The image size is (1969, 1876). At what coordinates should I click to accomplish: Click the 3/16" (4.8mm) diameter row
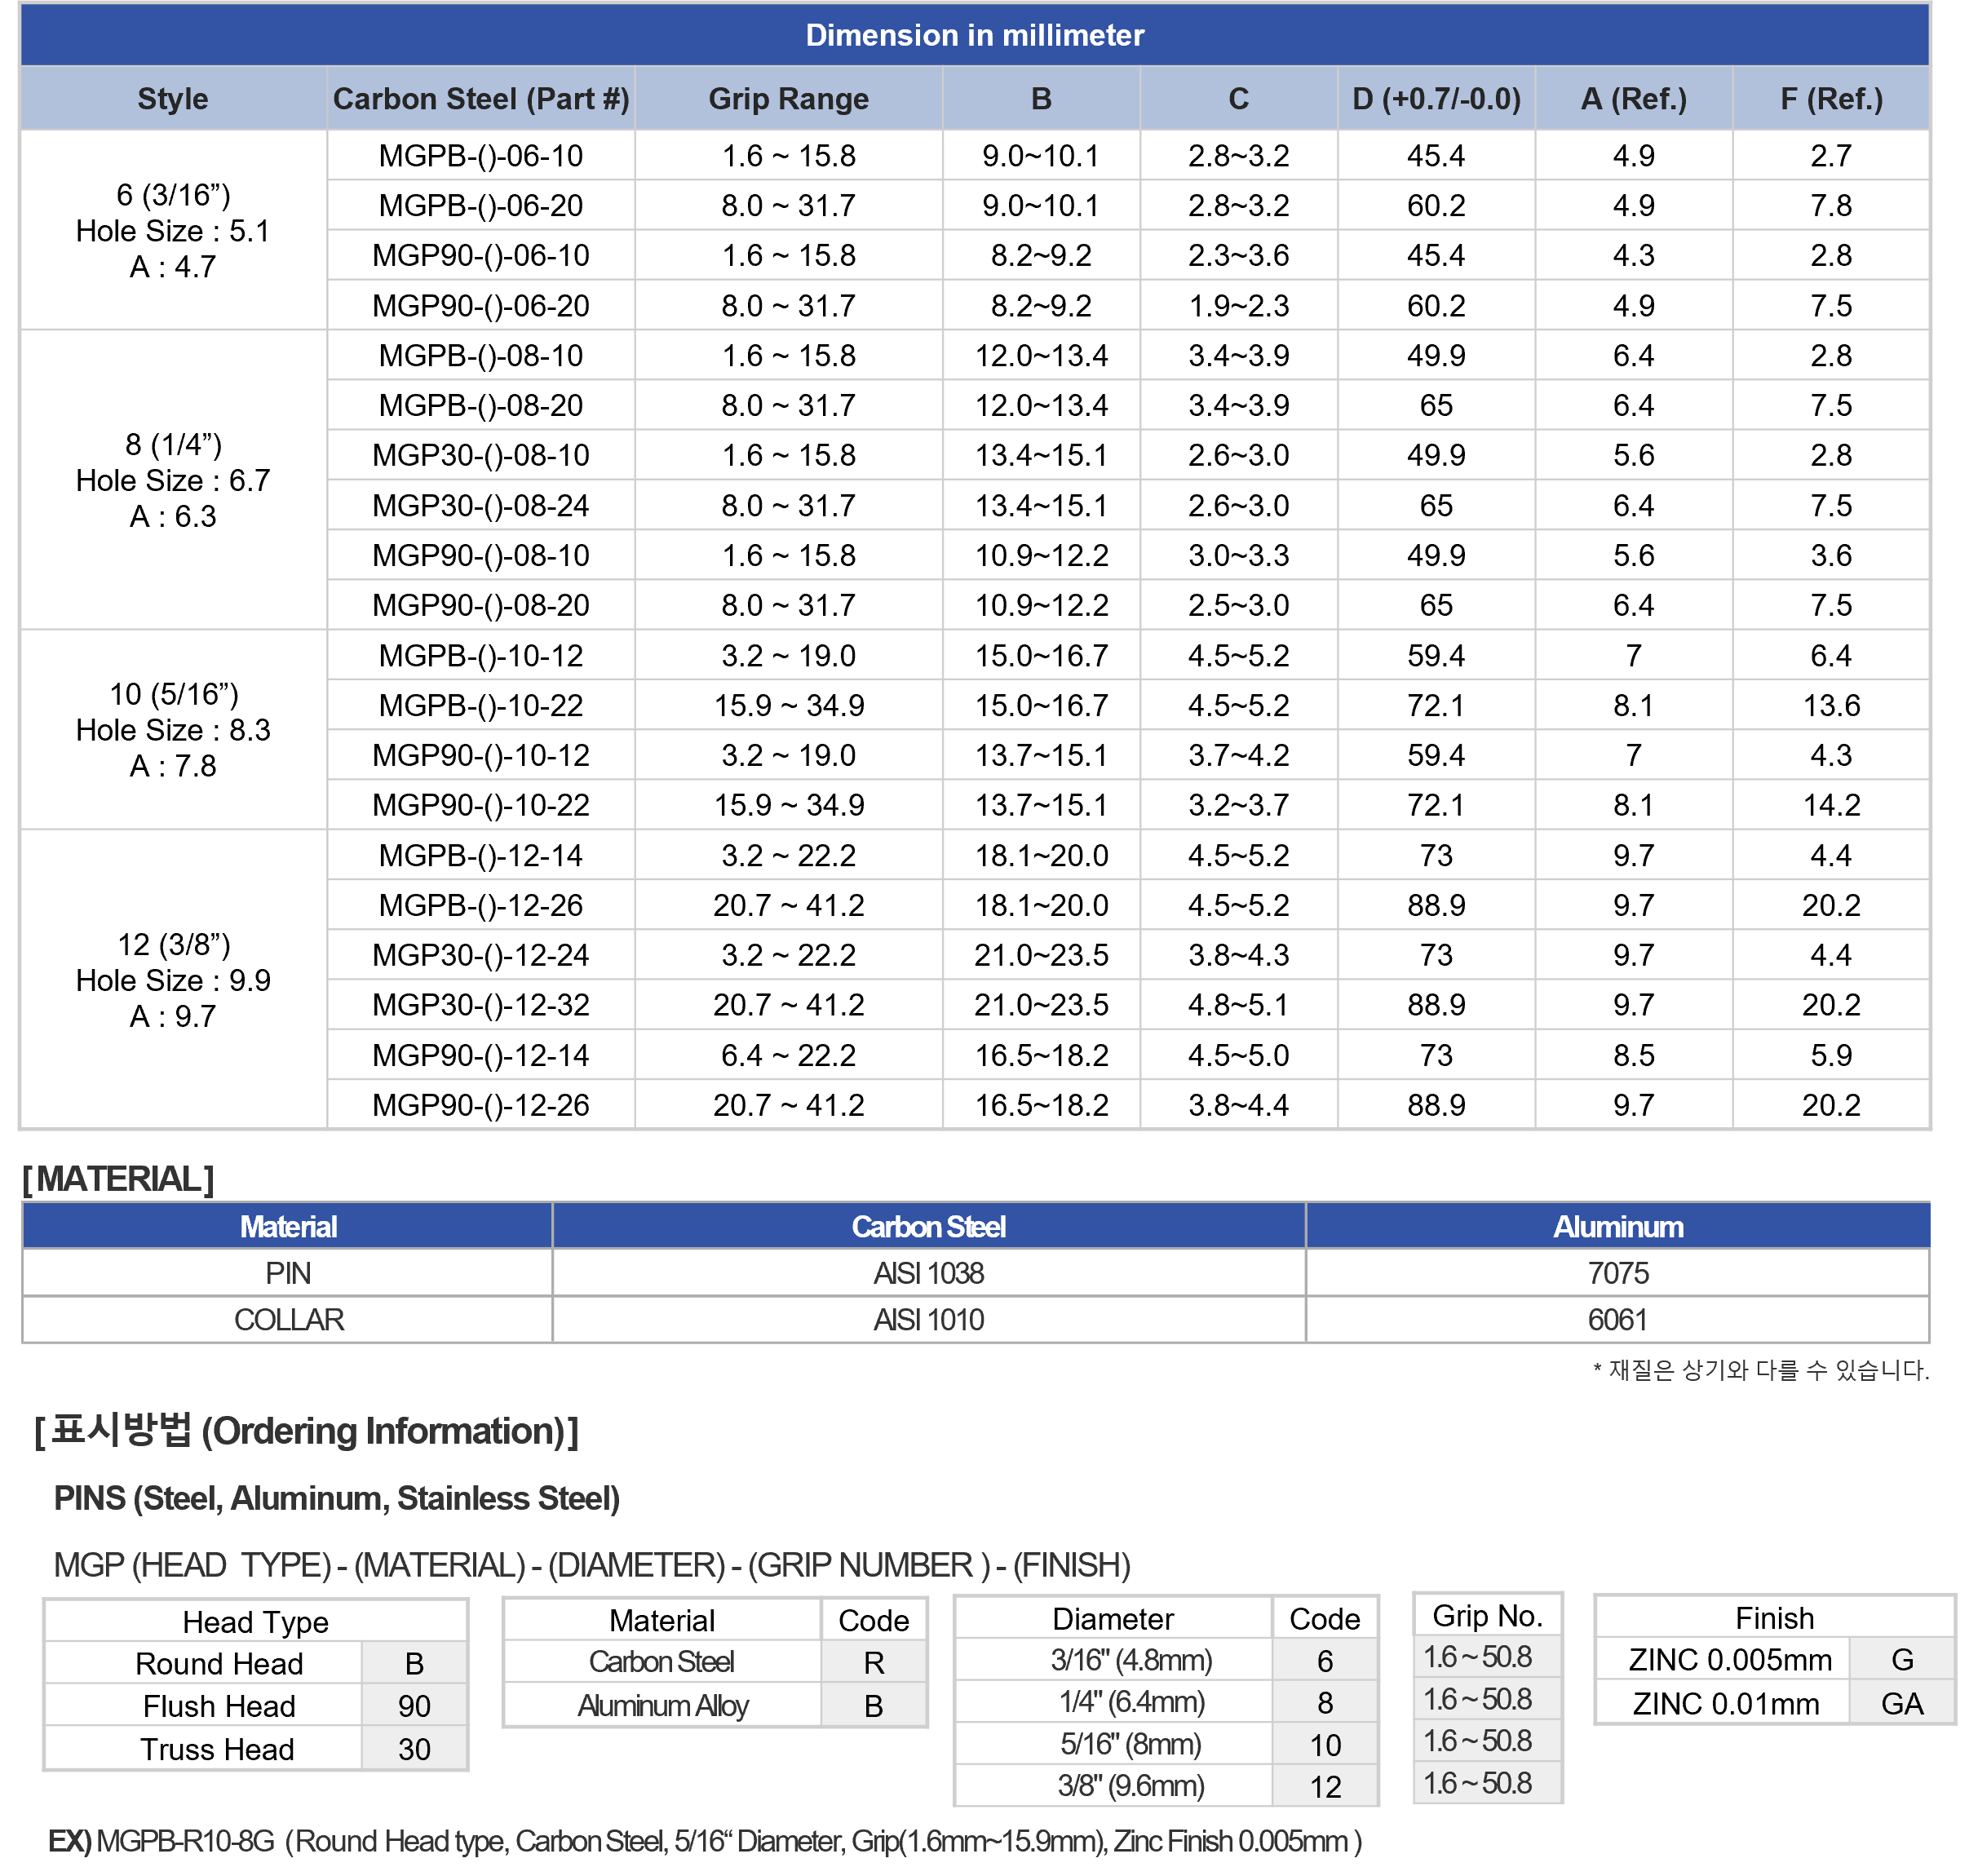point(1166,1661)
